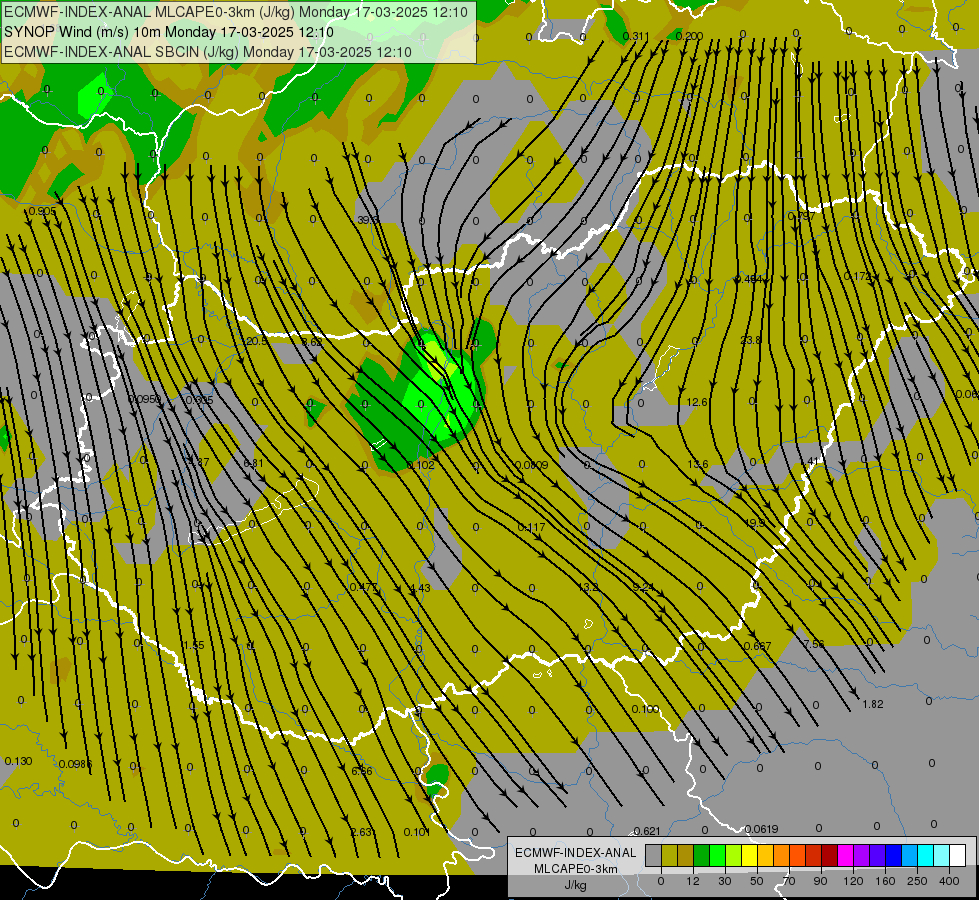The image size is (979, 900).
Task: Click the map value 9.24
Action: point(643,587)
